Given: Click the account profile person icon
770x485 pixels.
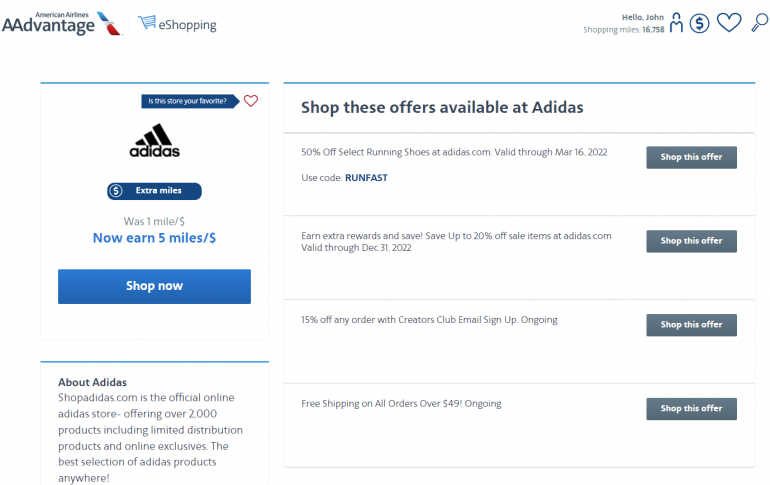Looking at the screenshot, I should point(677,22).
